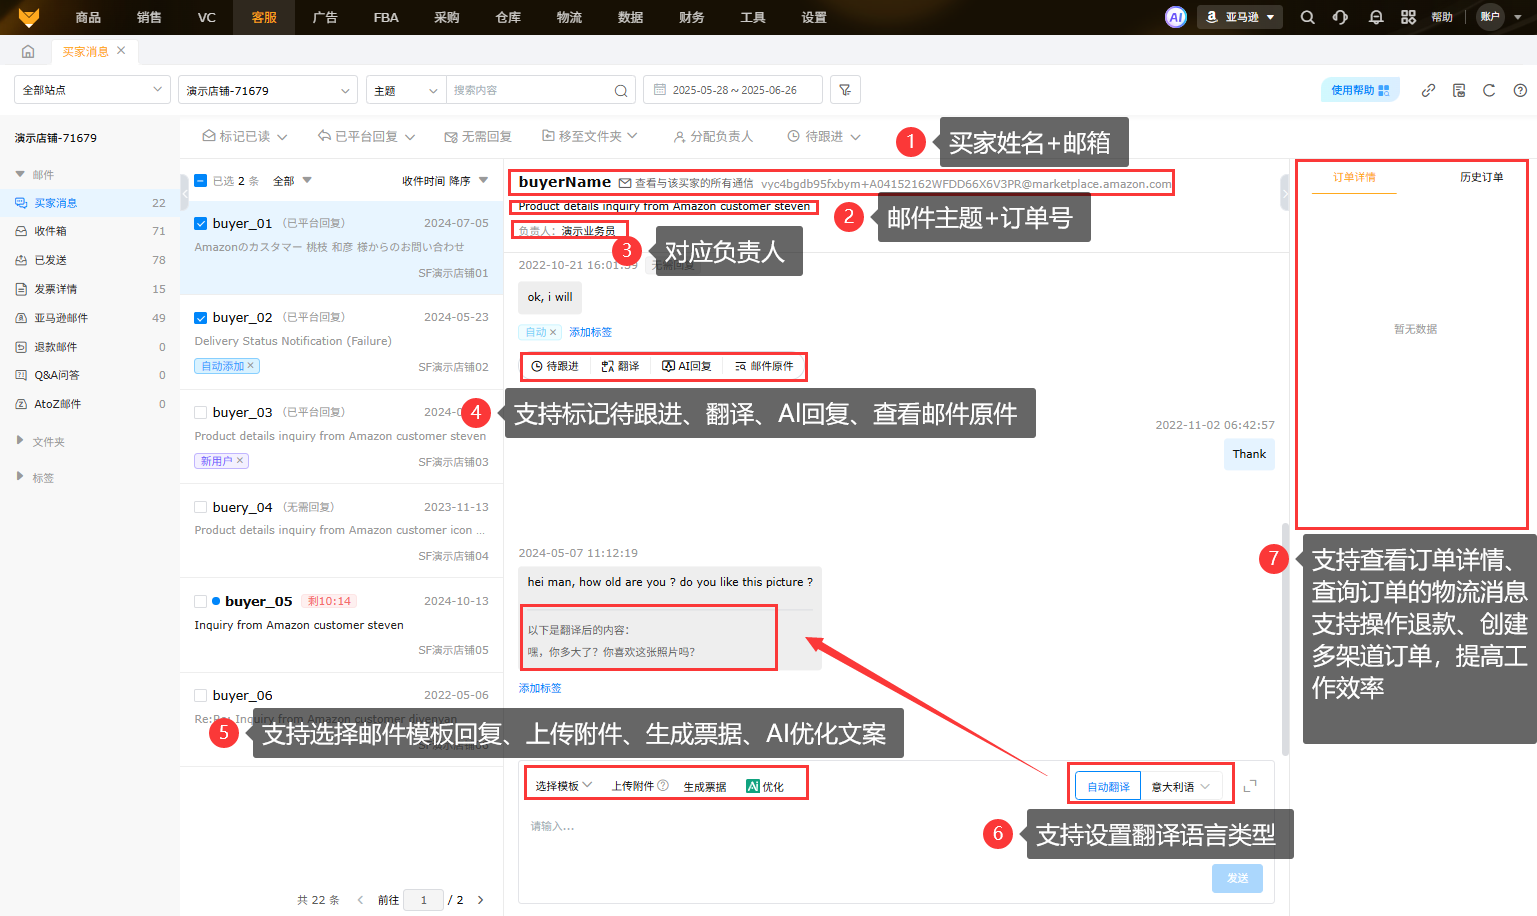Click the global search magnifier in top bar

click(x=1307, y=17)
